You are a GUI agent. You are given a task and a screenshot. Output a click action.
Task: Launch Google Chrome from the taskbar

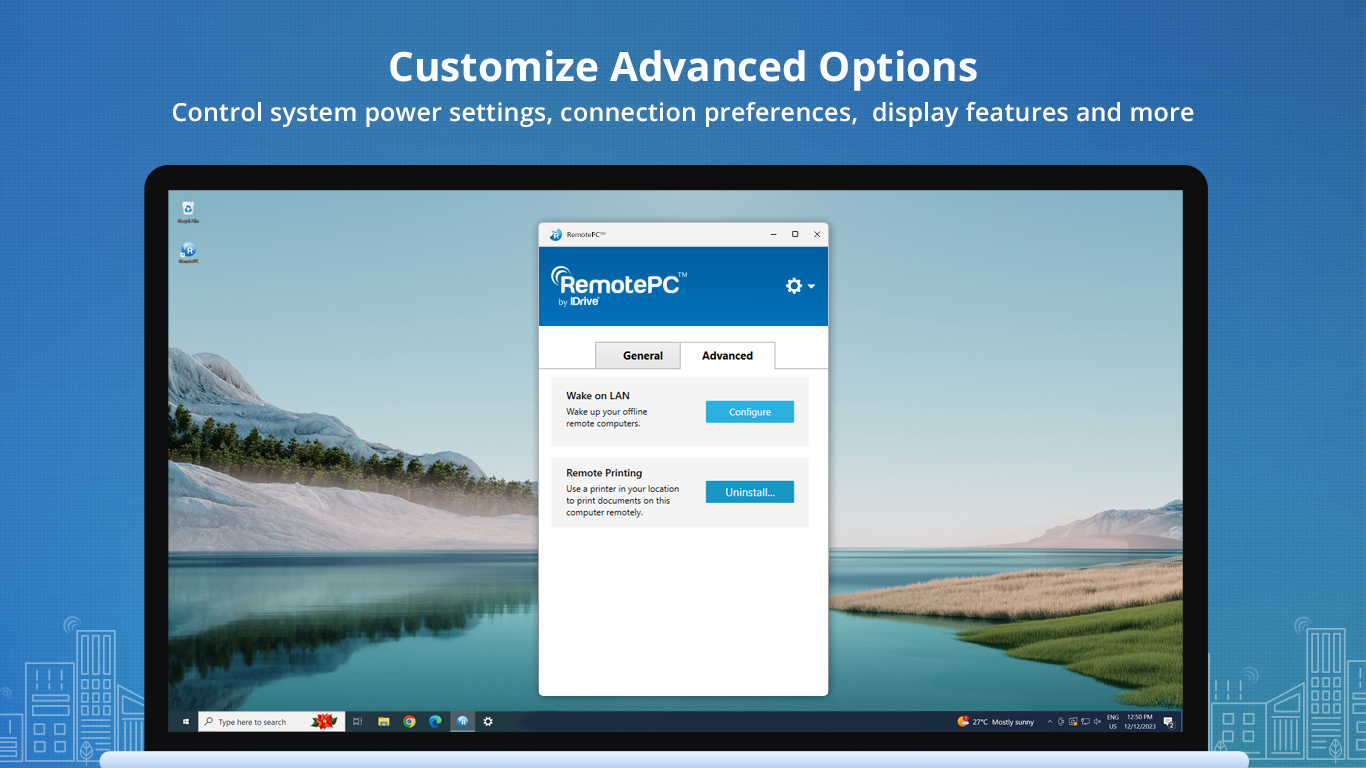410,721
